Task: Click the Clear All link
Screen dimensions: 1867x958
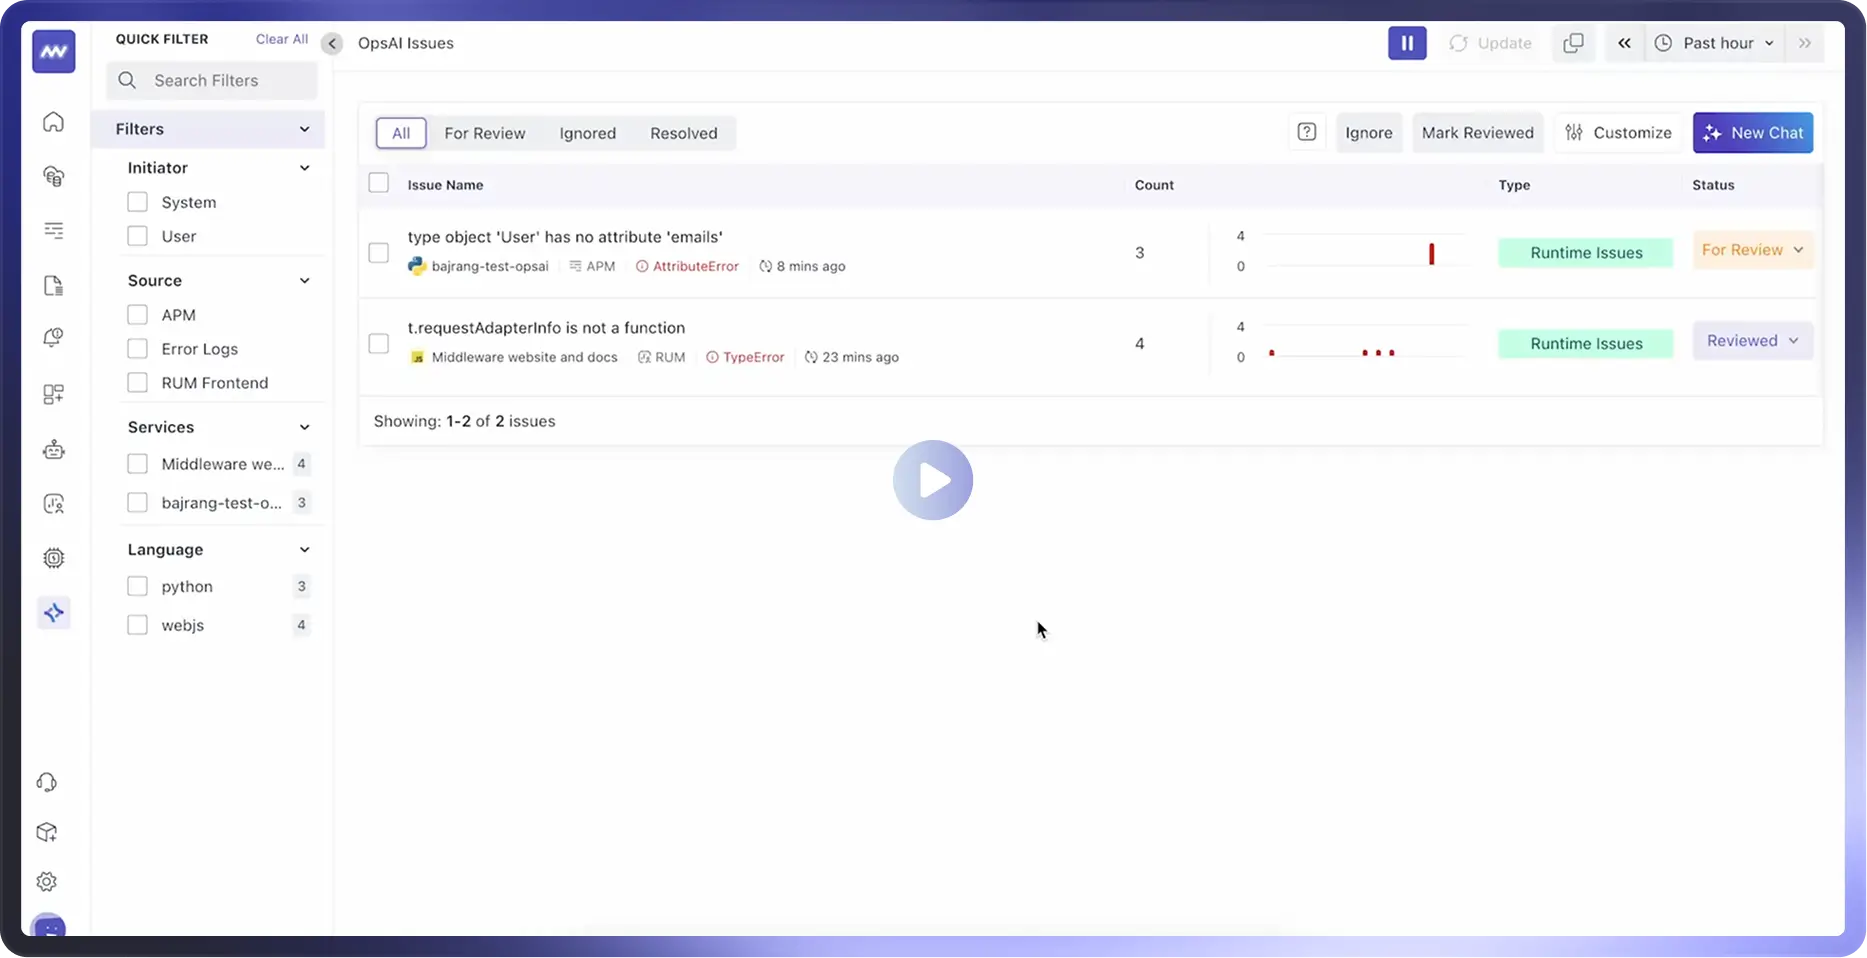Action: [x=281, y=39]
